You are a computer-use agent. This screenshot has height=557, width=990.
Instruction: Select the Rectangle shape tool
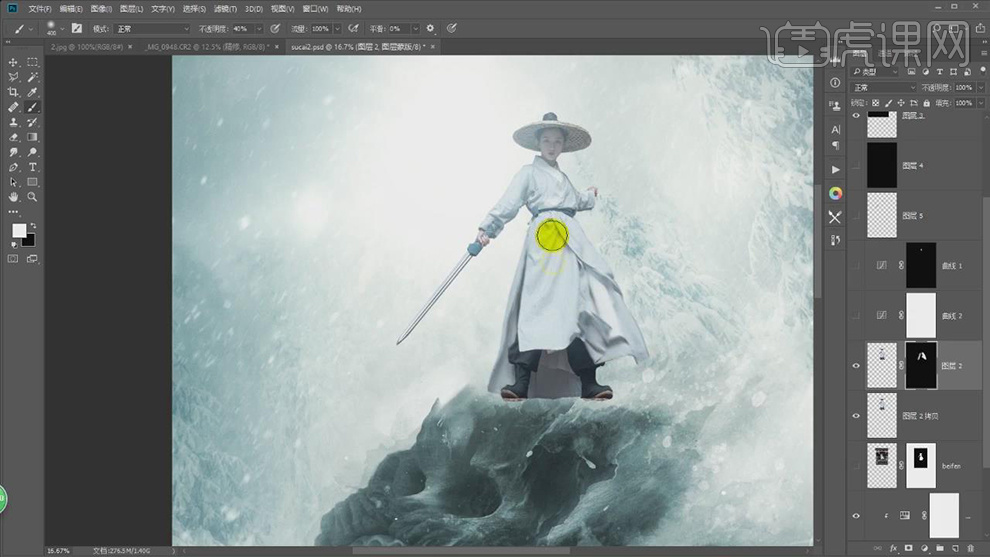click(32, 182)
